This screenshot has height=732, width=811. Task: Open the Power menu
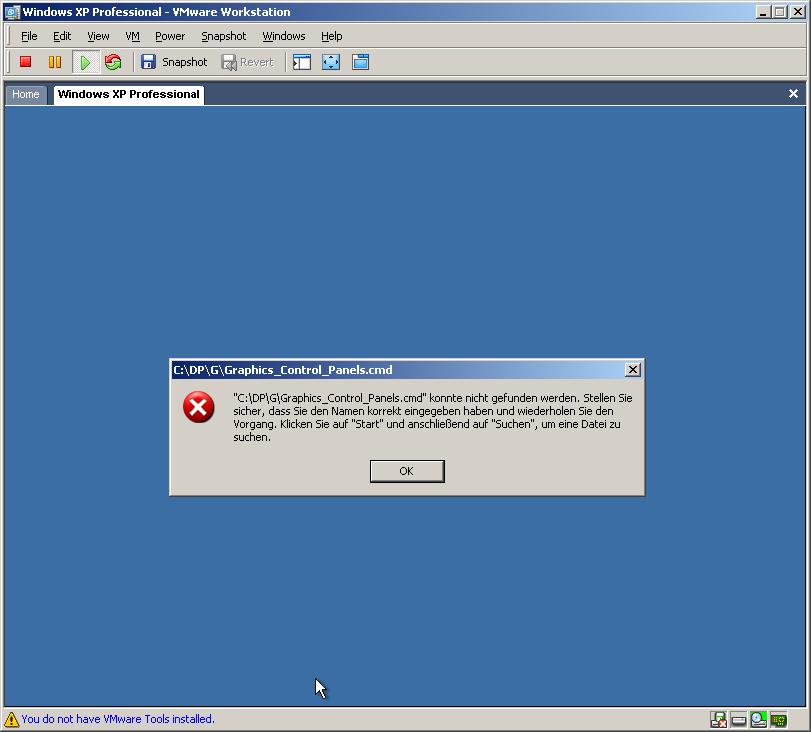click(170, 36)
